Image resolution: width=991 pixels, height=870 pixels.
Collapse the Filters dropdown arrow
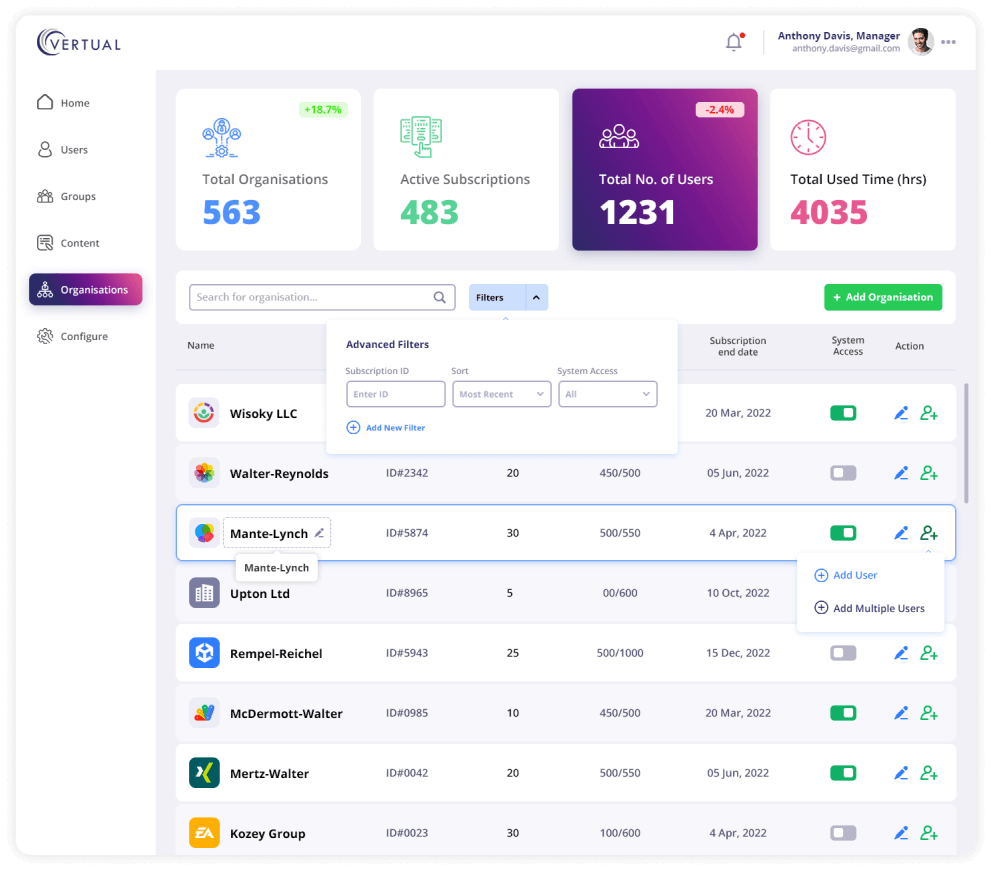[x=536, y=297]
